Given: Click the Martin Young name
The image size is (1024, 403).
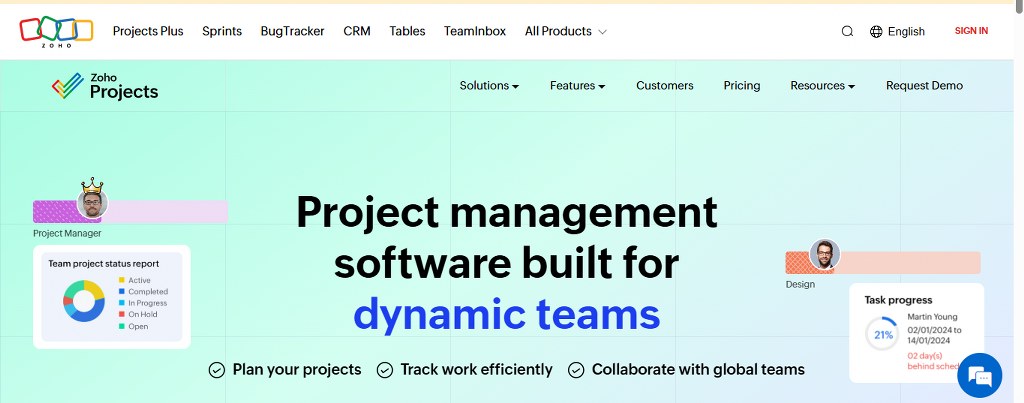Looking at the screenshot, I should coord(933,317).
